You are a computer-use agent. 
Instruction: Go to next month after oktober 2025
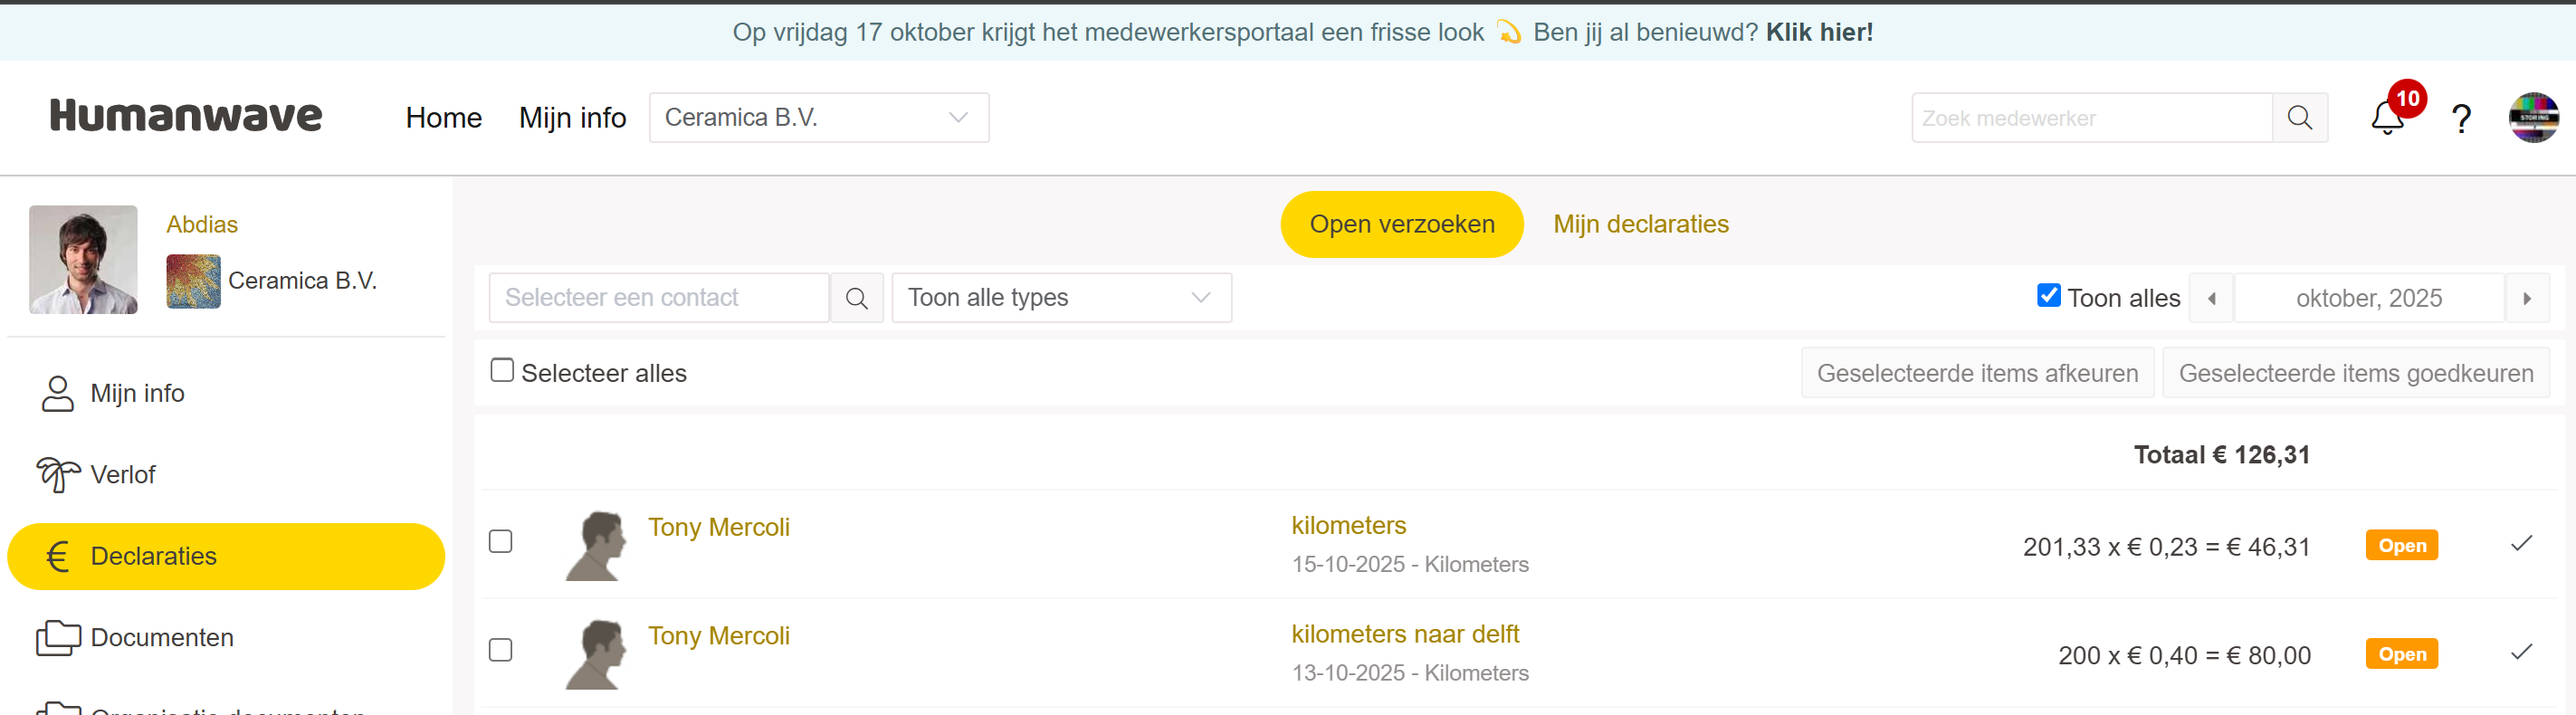pos(2527,299)
